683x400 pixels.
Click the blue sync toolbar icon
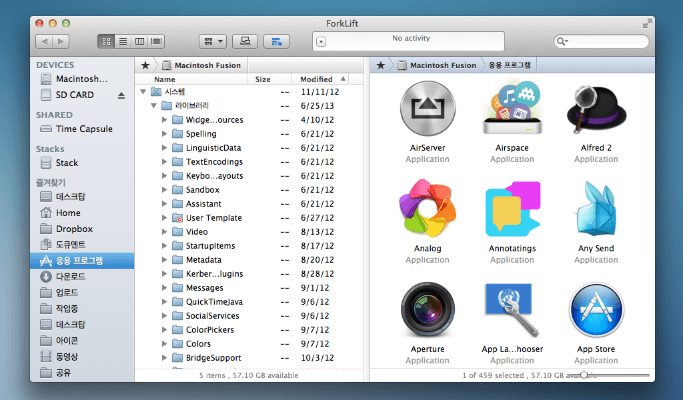pyautogui.click(x=277, y=41)
